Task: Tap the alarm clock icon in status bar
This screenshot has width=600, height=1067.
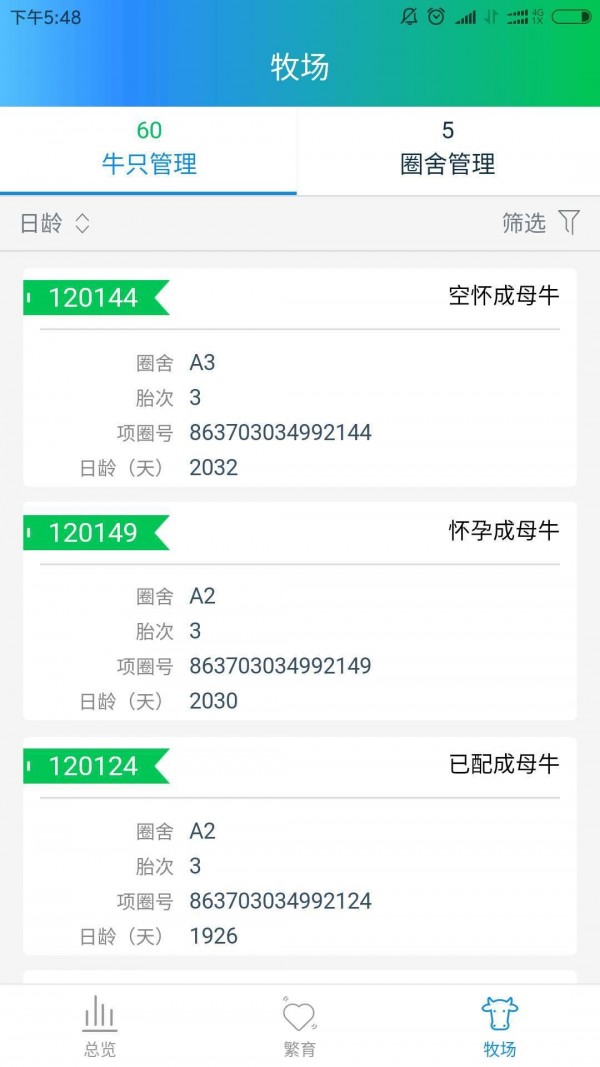Action: pyautogui.click(x=434, y=15)
